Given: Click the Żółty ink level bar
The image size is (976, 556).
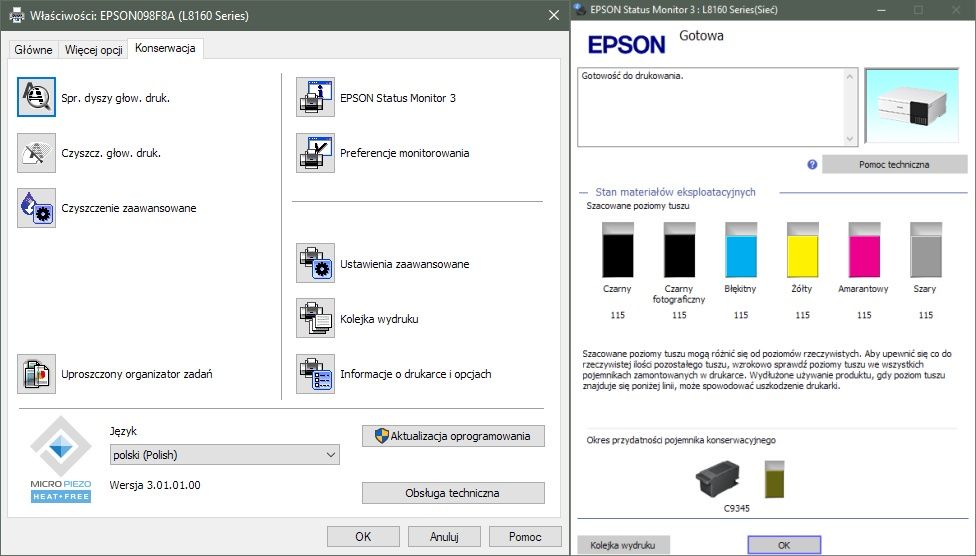Looking at the screenshot, I should click(802, 250).
